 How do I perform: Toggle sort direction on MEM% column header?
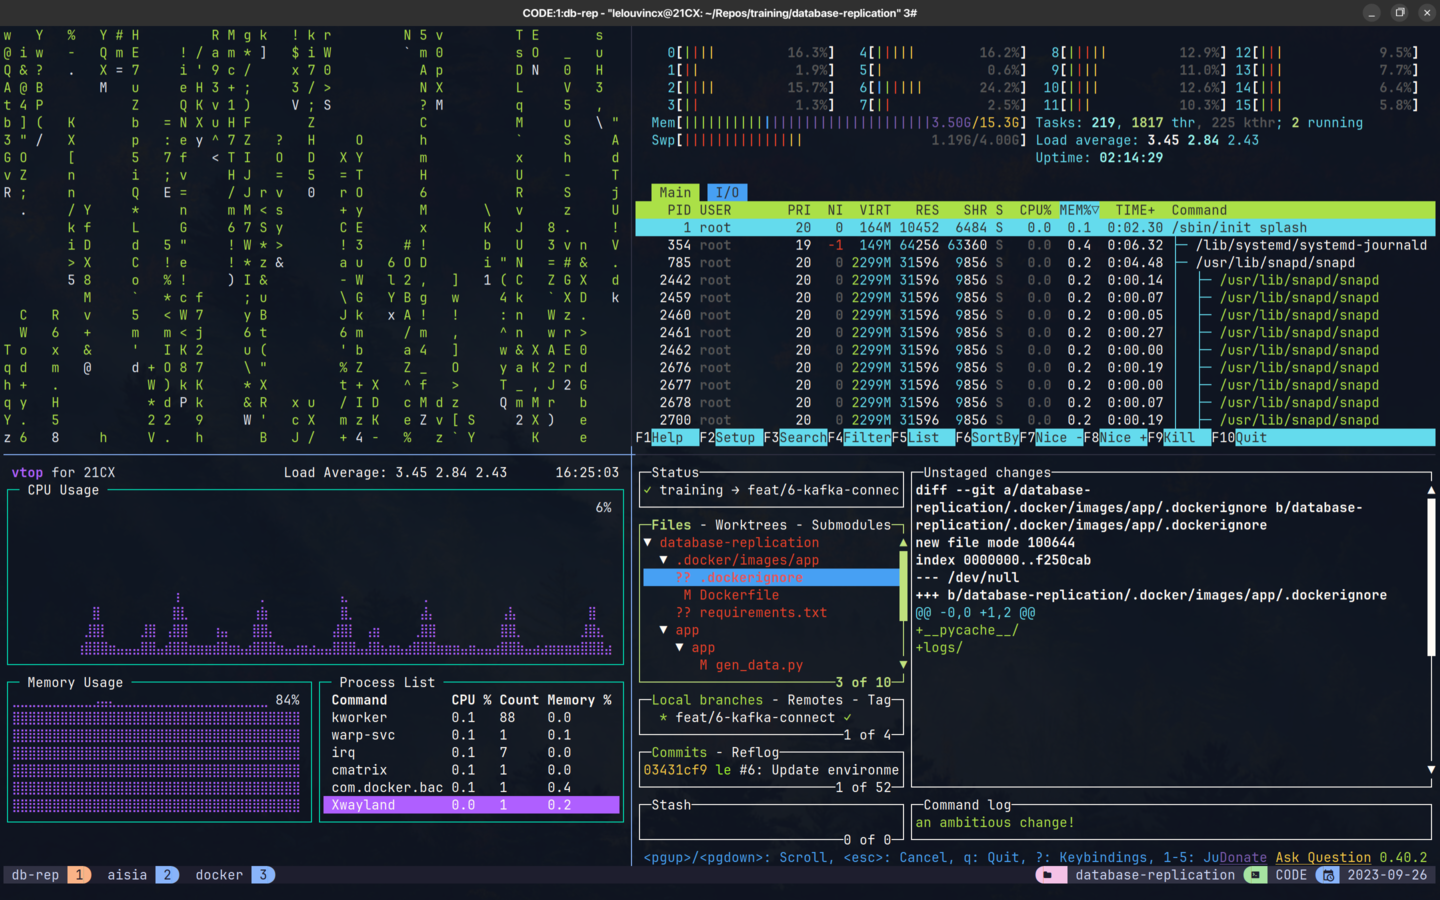pos(1079,210)
